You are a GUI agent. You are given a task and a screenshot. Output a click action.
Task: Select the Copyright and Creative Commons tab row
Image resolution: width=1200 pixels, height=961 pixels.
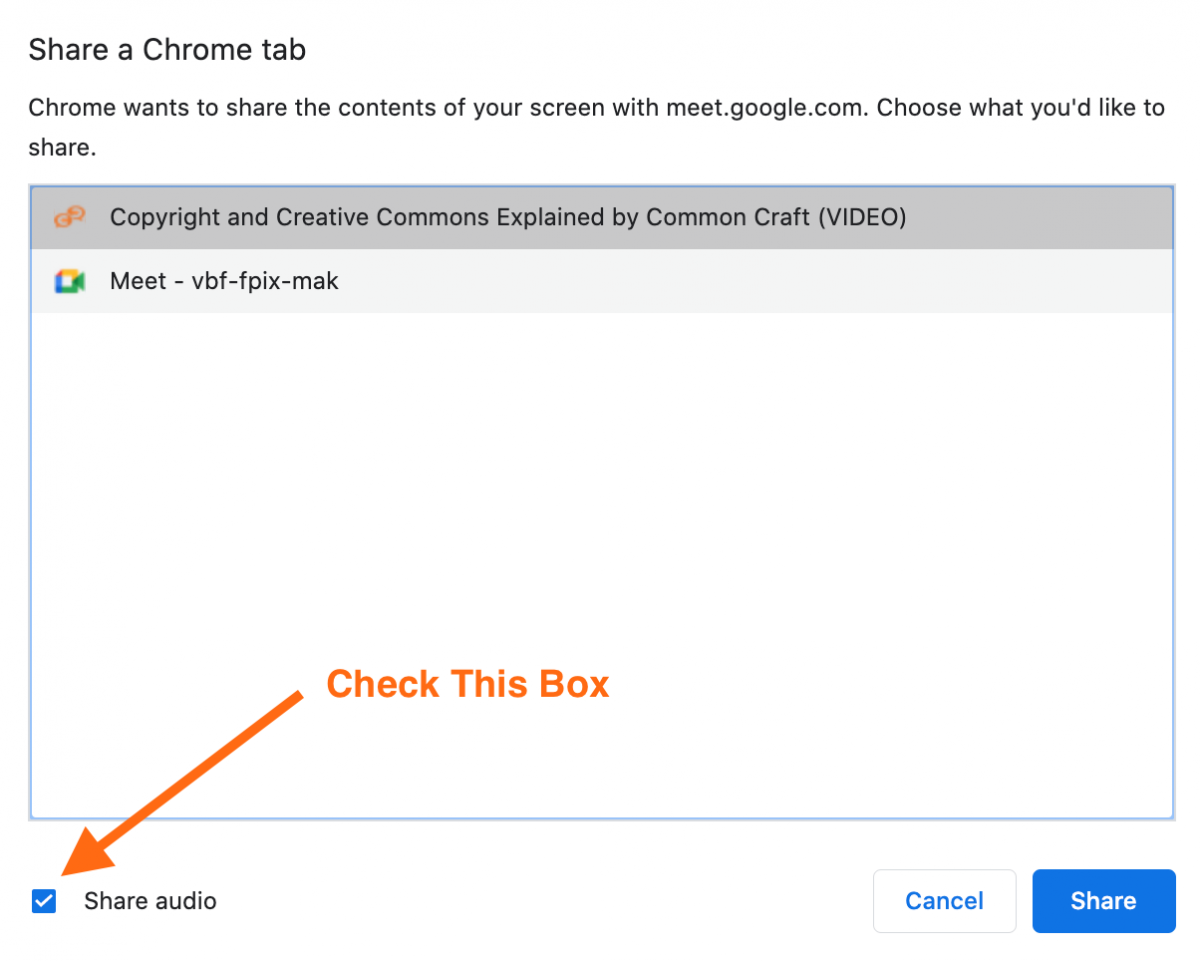pos(601,217)
